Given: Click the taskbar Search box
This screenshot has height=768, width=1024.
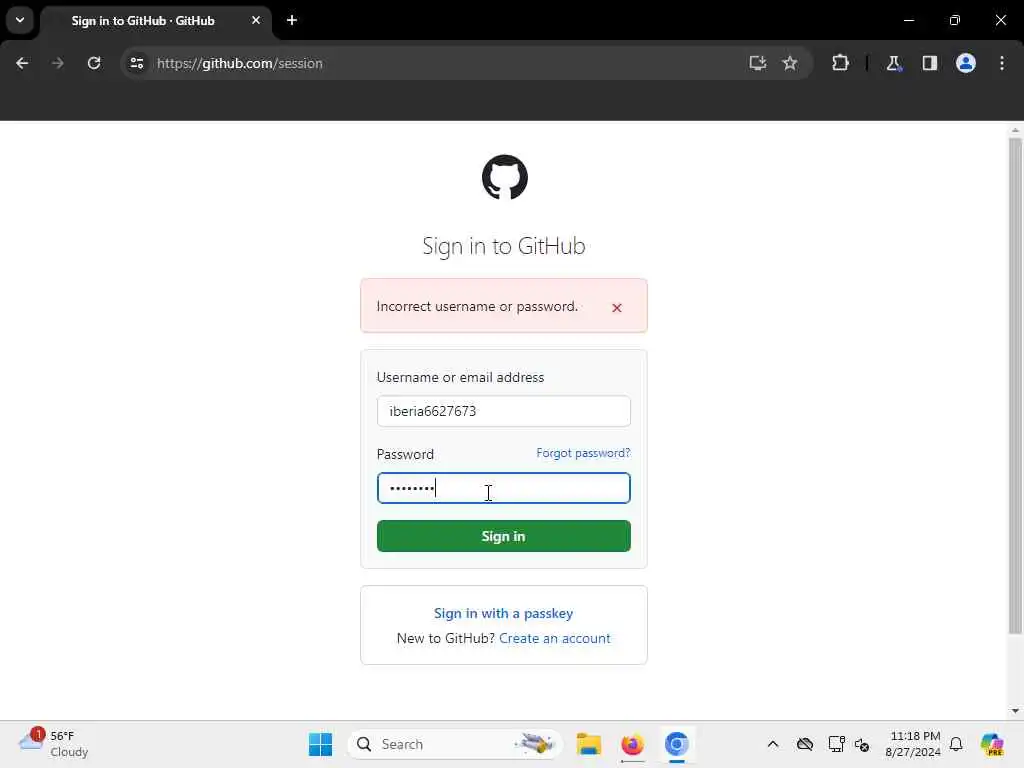Looking at the screenshot, I should pyautogui.click(x=455, y=744).
